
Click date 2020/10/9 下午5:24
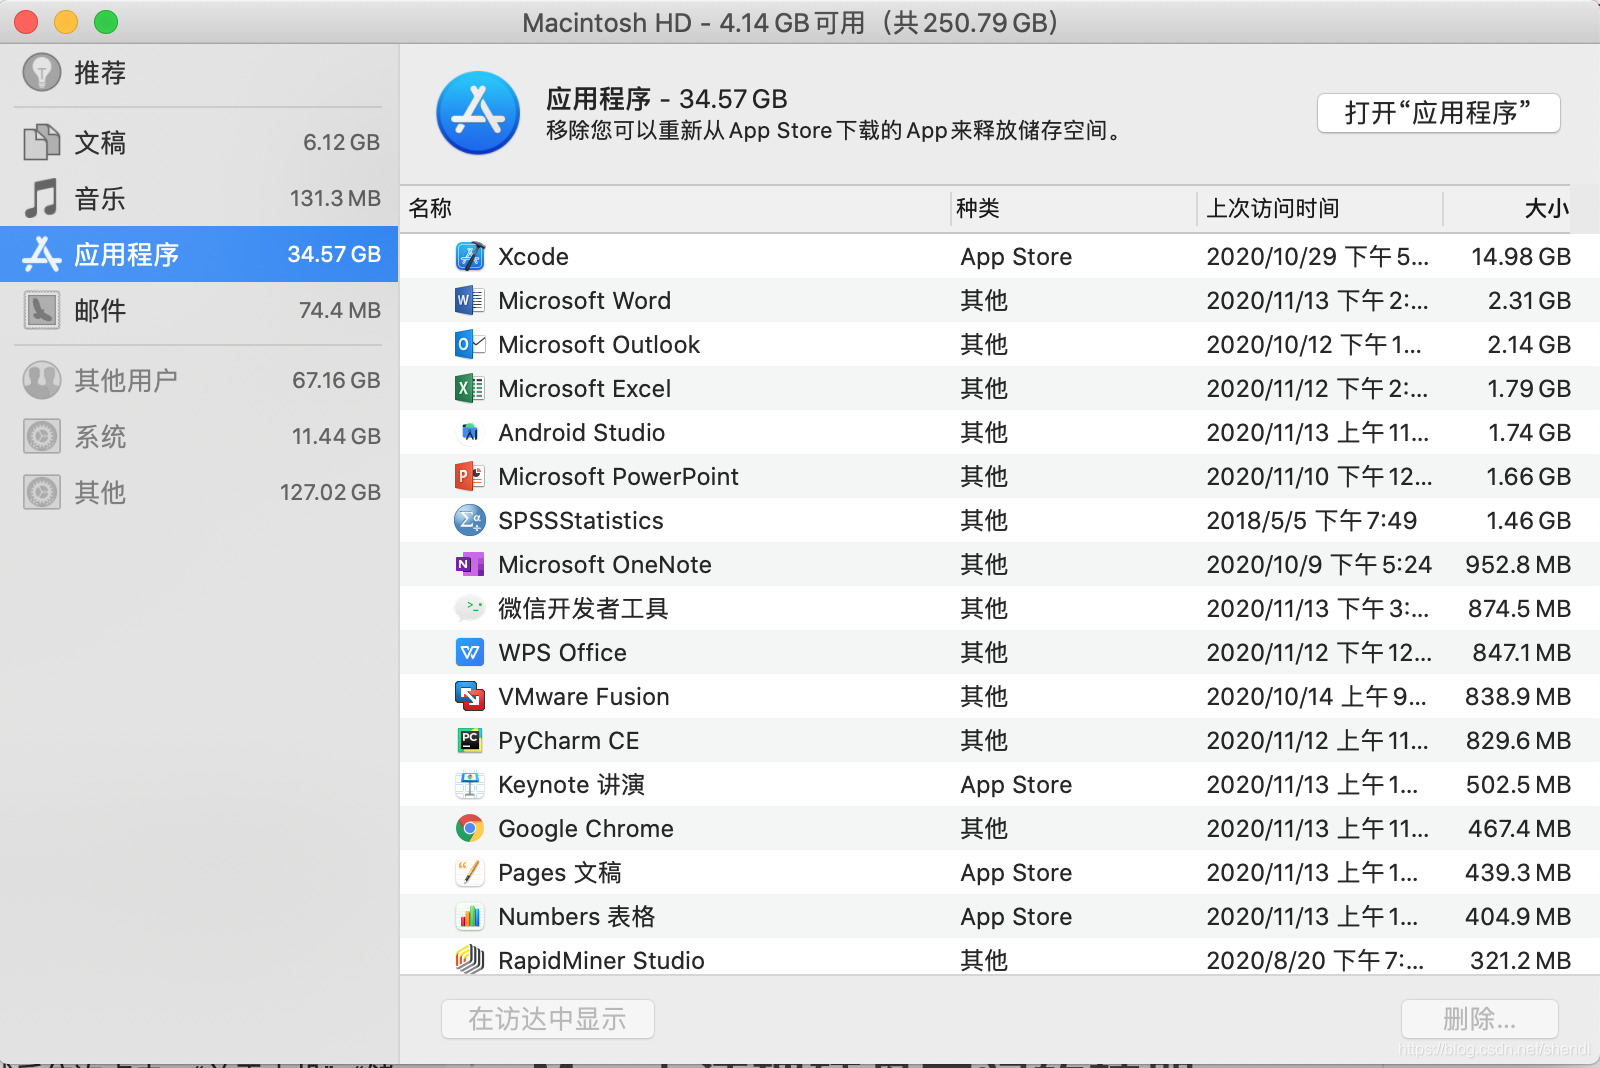click(1319, 565)
